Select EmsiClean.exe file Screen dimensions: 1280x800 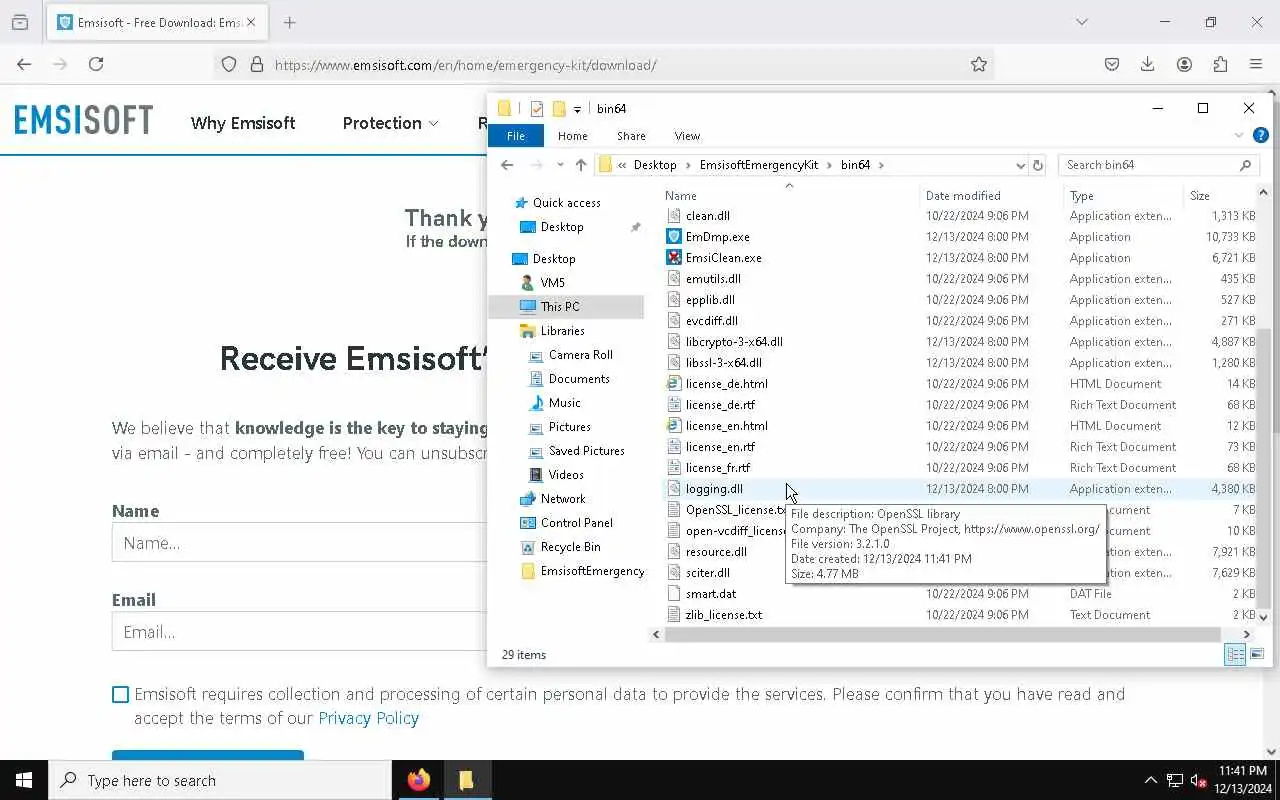(723, 258)
